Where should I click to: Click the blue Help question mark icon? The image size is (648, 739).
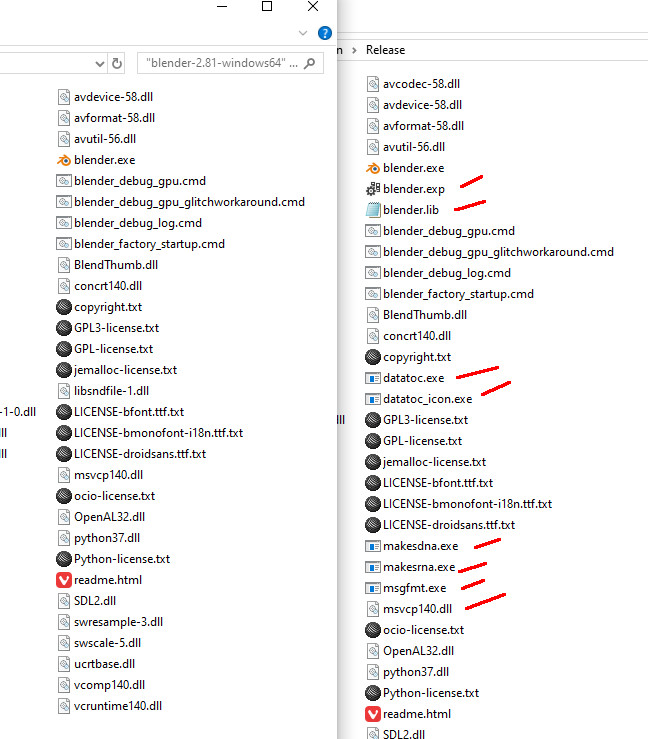[x=325, y=33]
